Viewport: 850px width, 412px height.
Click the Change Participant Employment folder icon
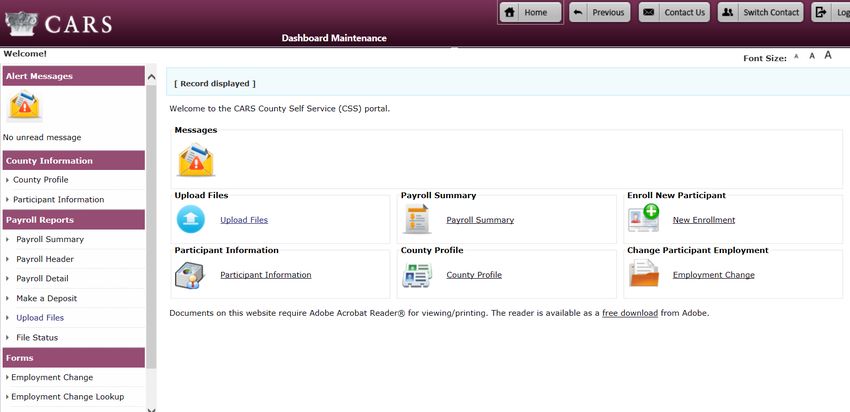[644, 273]
